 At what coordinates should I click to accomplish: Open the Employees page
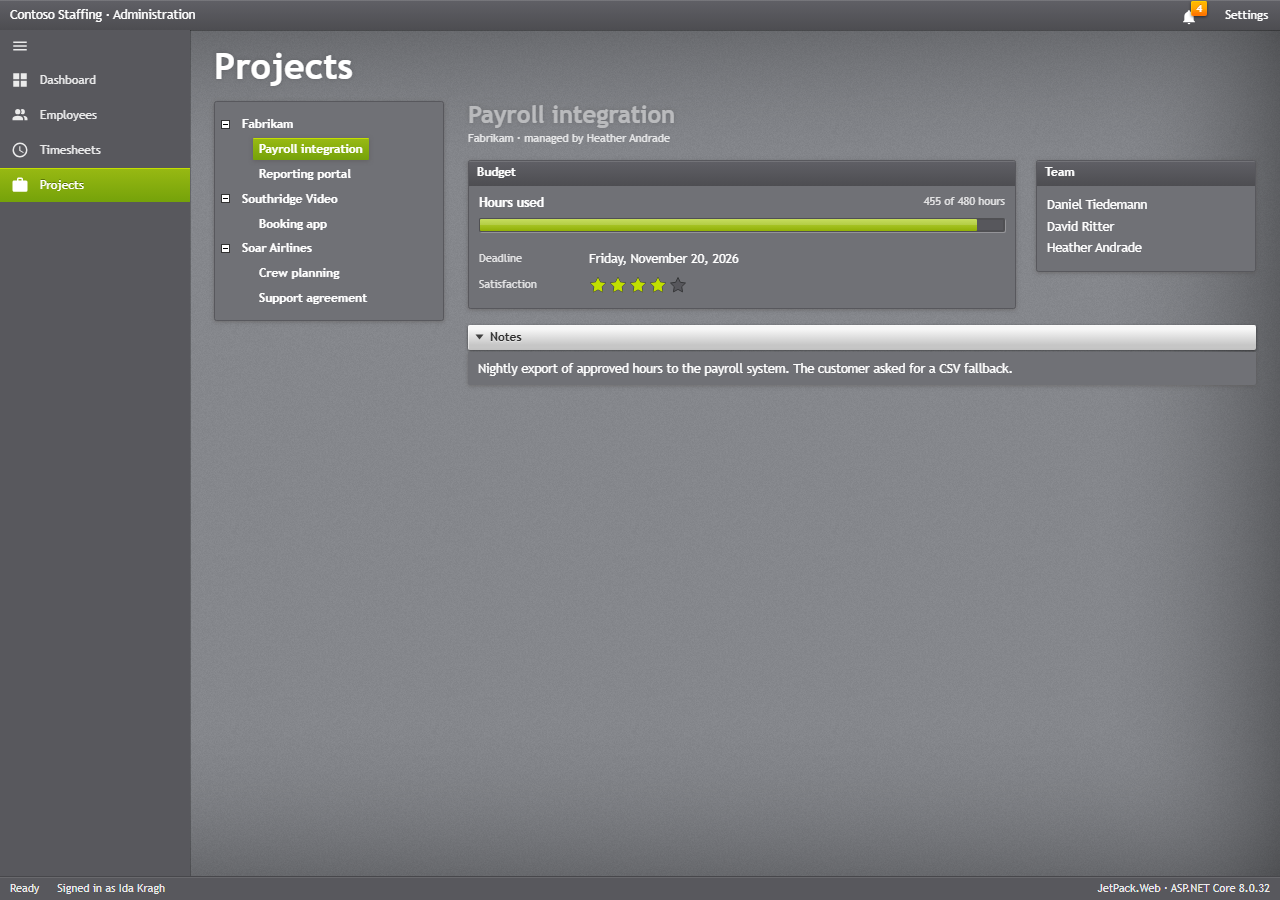point(95,115)
